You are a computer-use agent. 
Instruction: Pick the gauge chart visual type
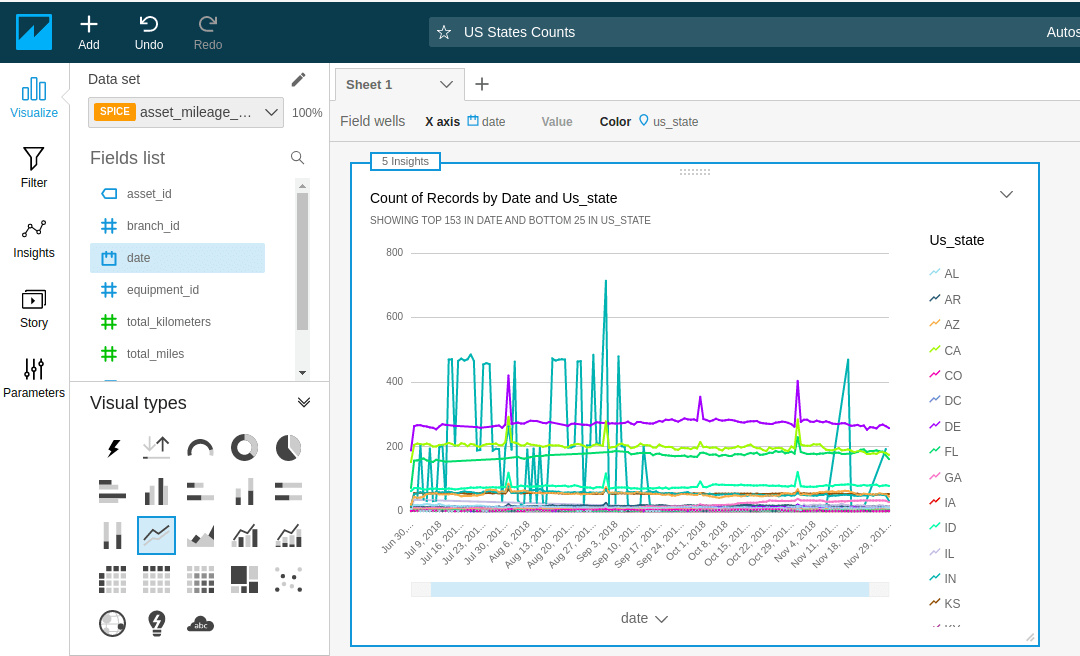click(x=200, y=448)
